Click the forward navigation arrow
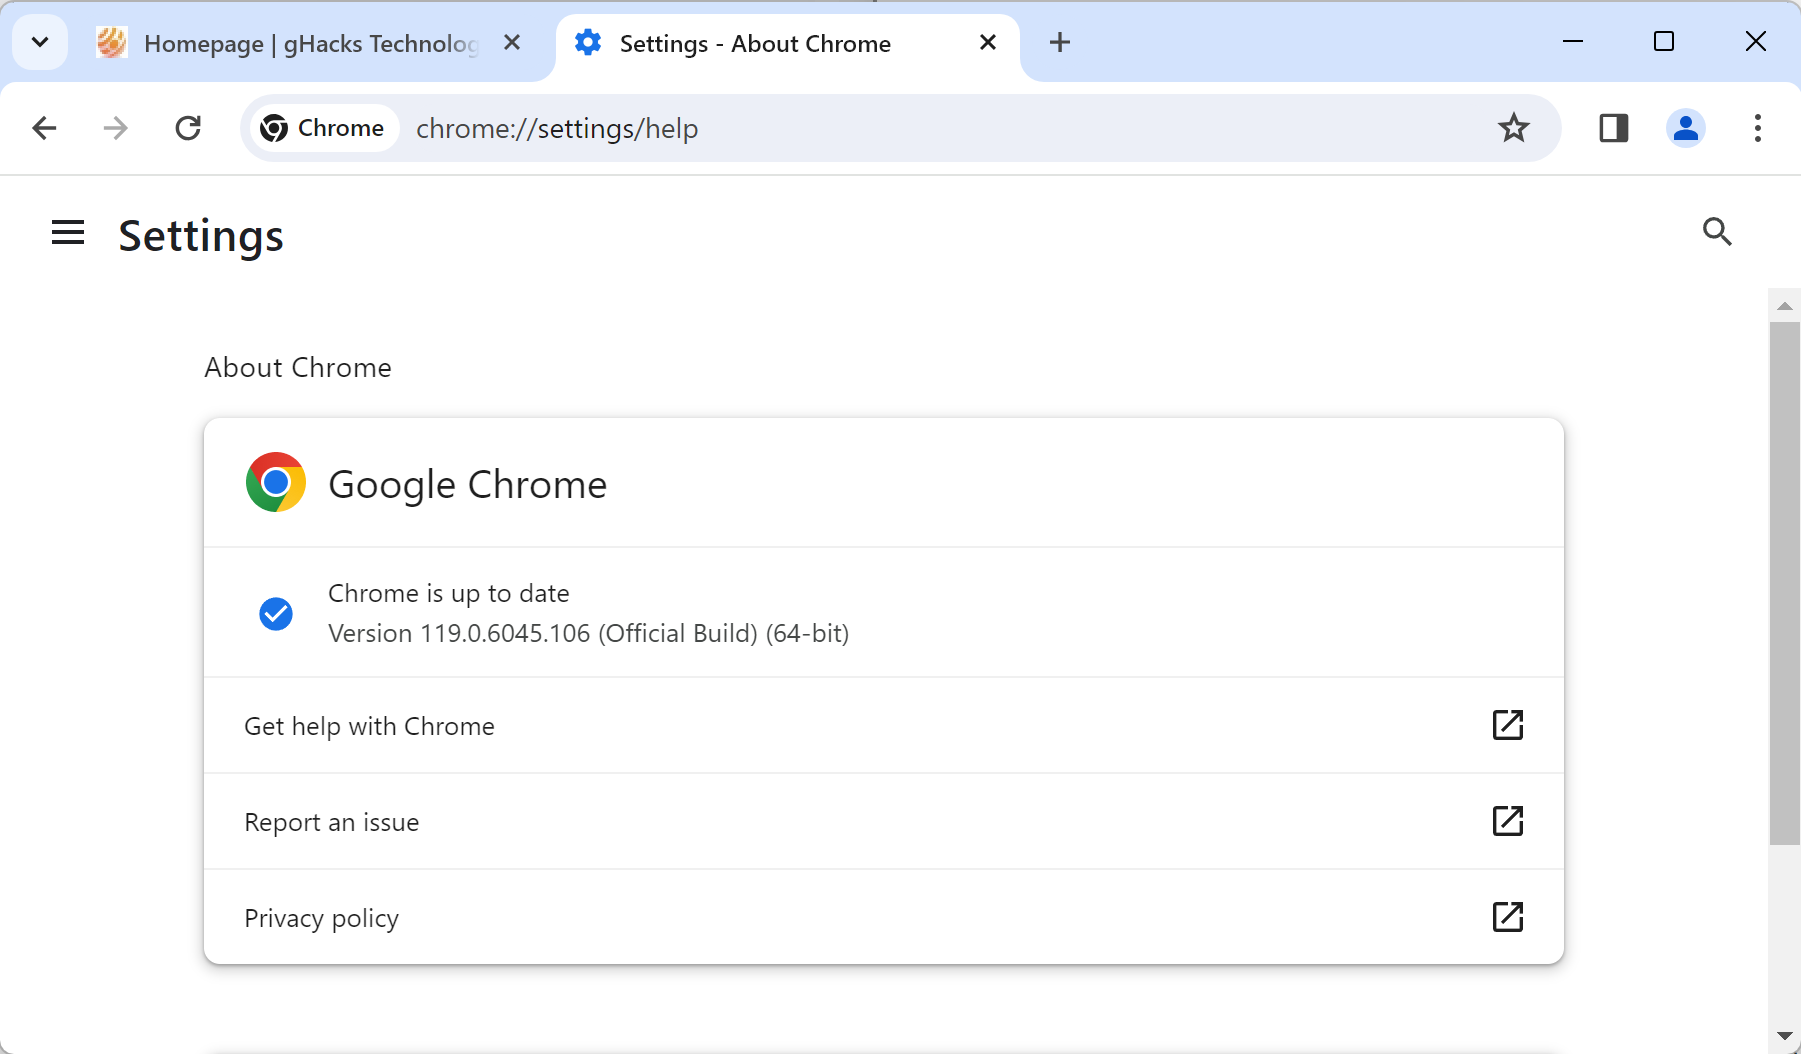This screenshot has height=1054, width=1801. [116, 128]
